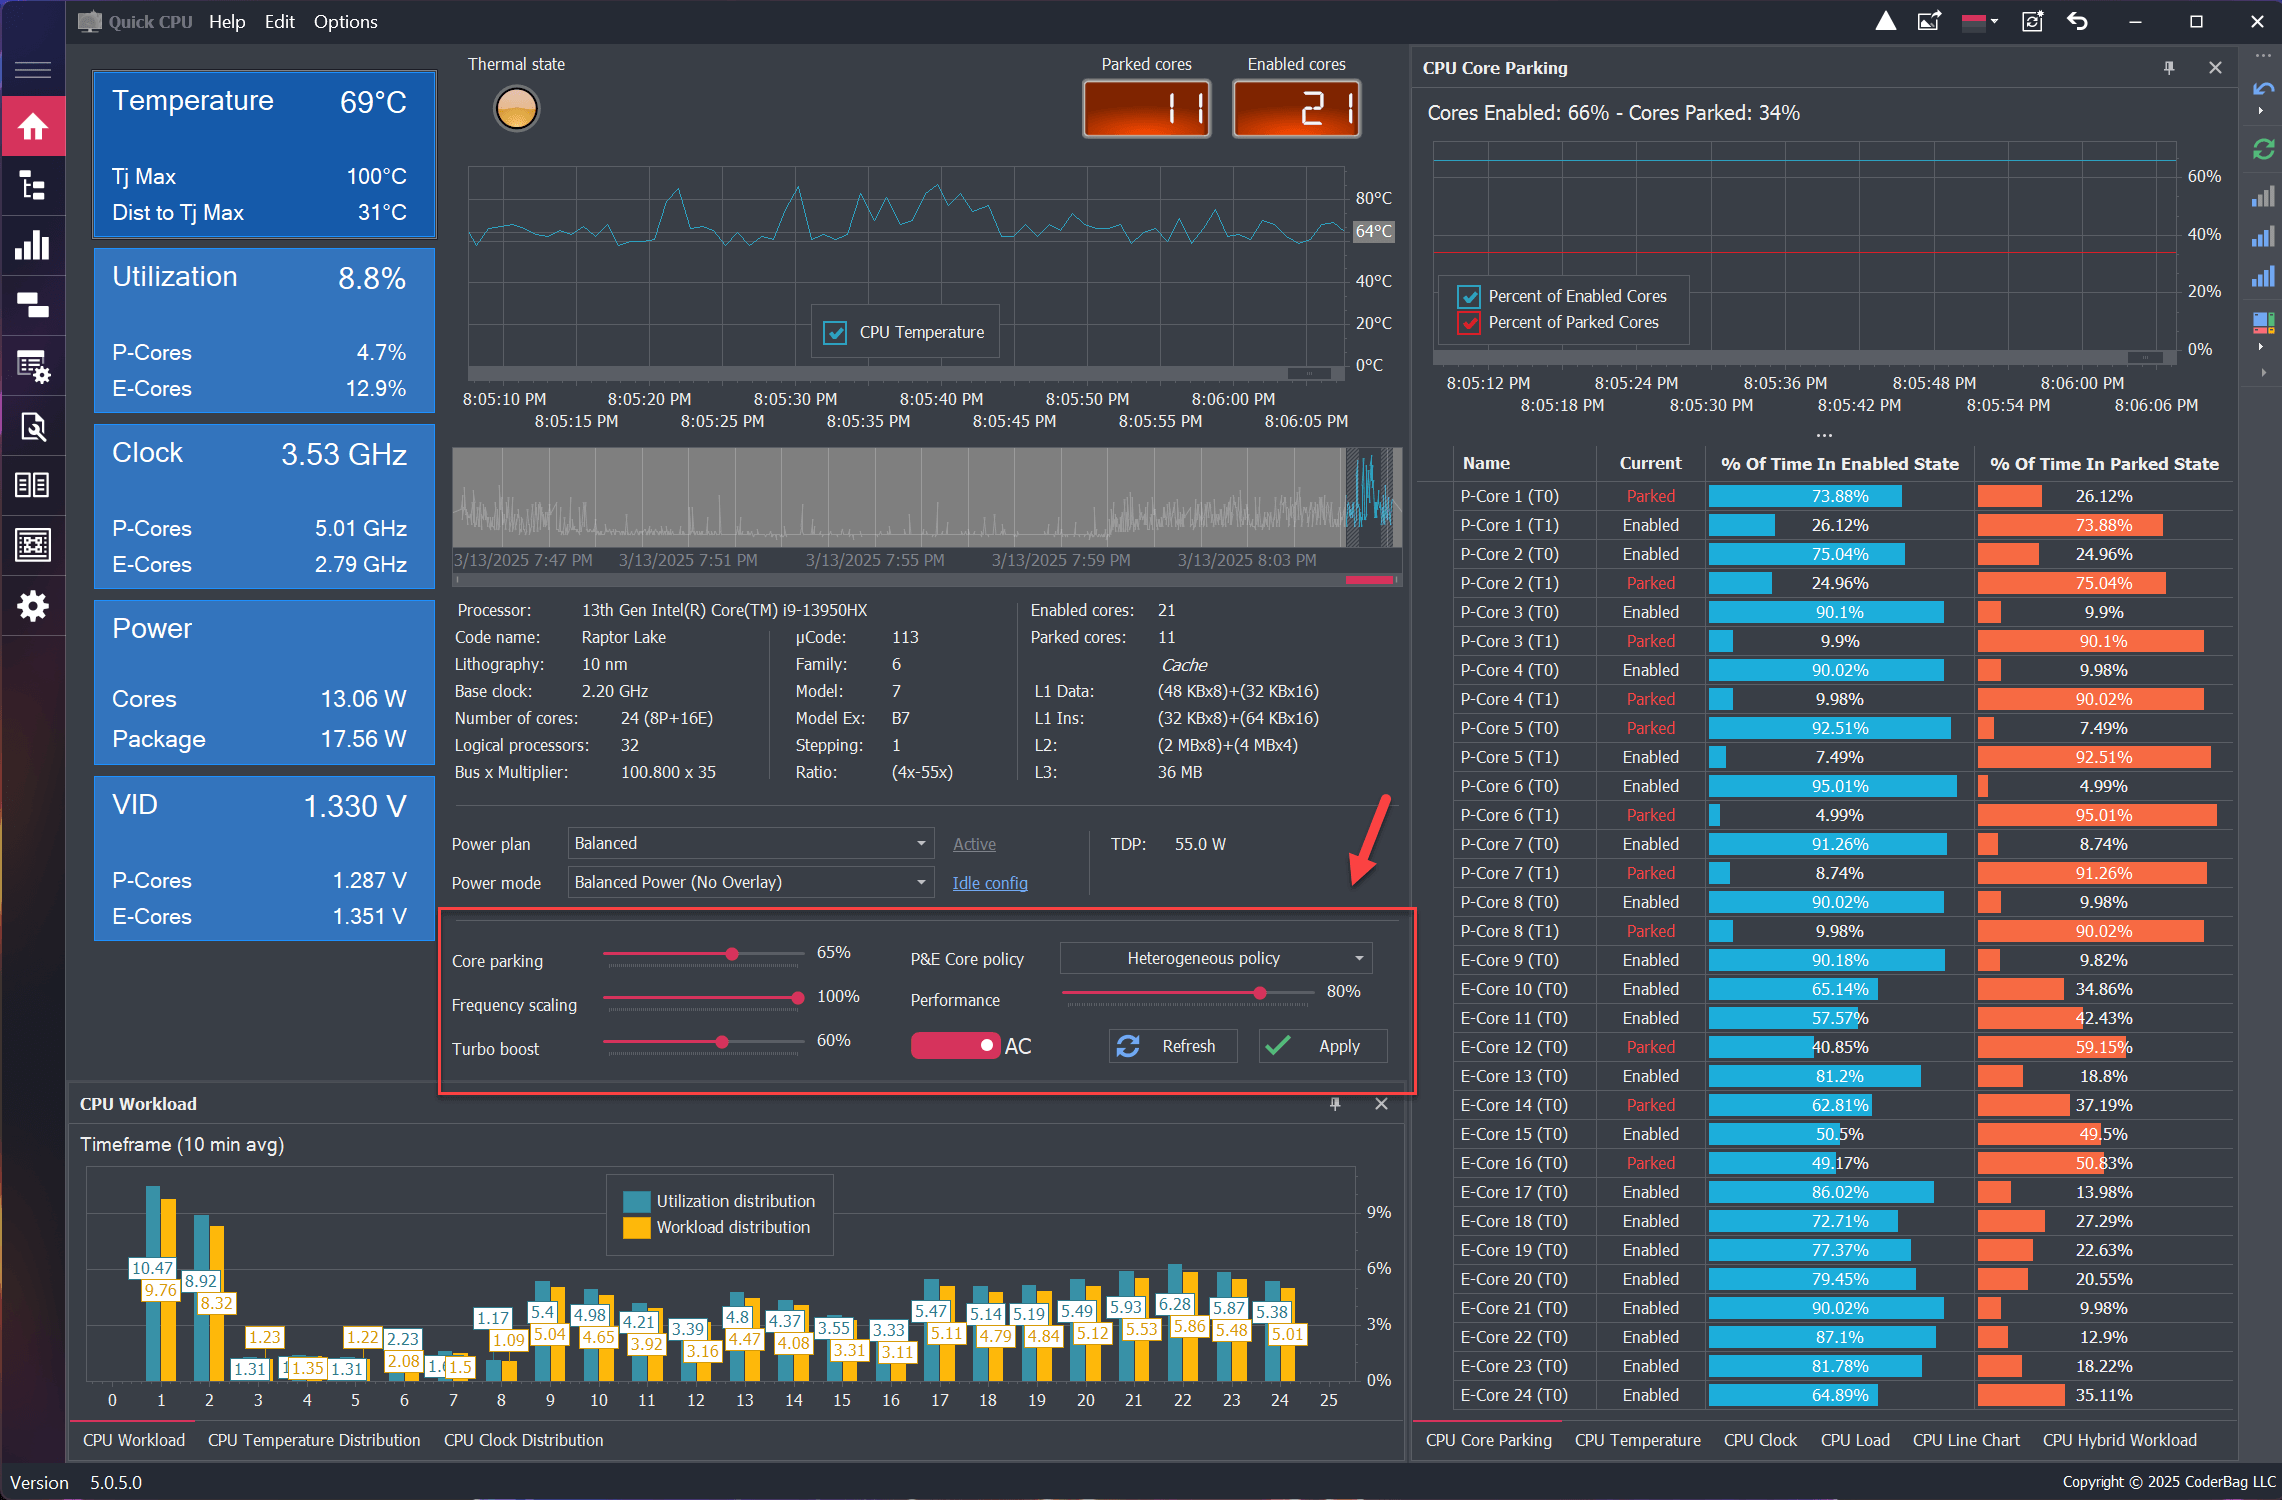2282x1500 pixels.
Task: Open the settings gear in the sidebar
Action: click(33, 606)
